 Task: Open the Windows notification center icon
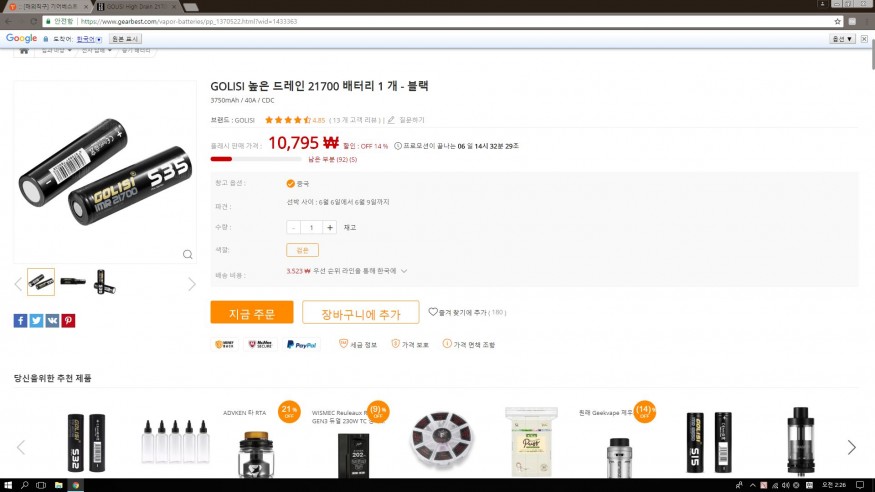click(x=860, y=485)
